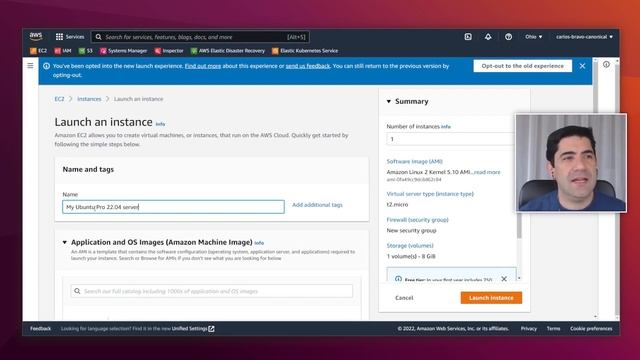
Task: Open Unified Settings link in footer
Action: pyautogui.click(x=193, y=329)
